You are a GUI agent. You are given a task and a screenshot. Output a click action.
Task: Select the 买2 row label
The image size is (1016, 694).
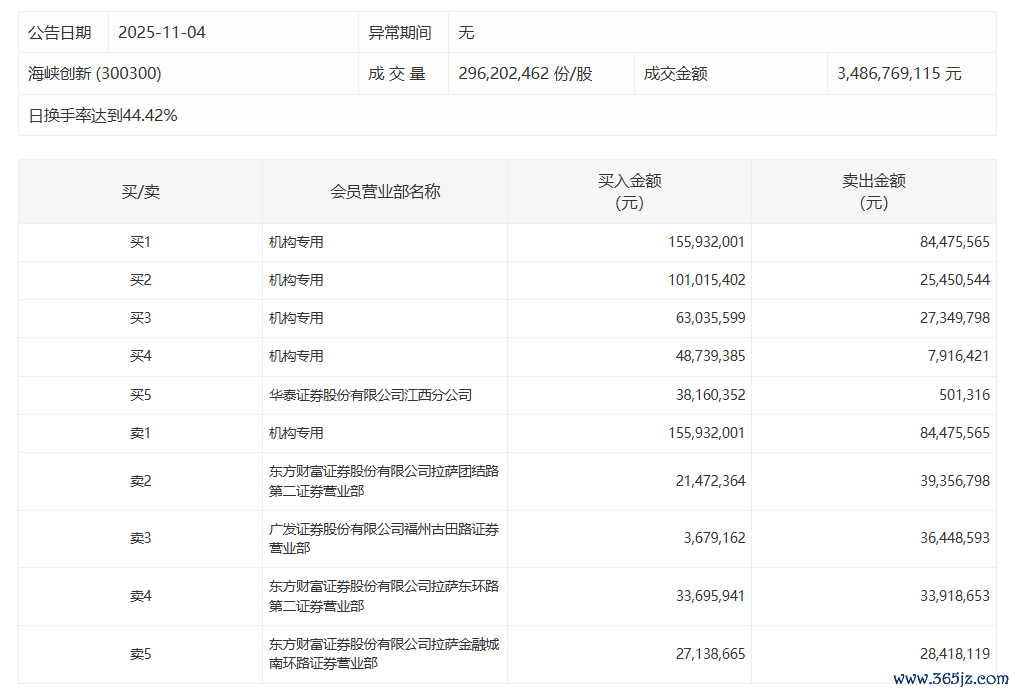141,280
